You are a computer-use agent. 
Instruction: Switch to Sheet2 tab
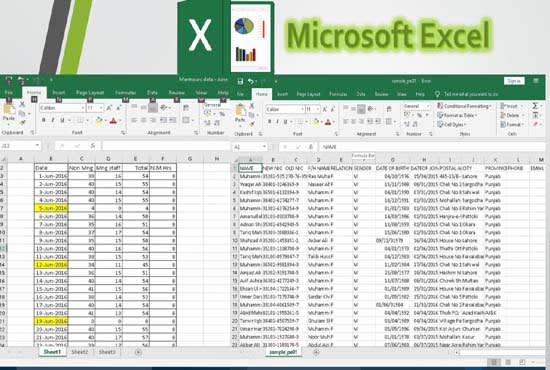tap(80, 352)
